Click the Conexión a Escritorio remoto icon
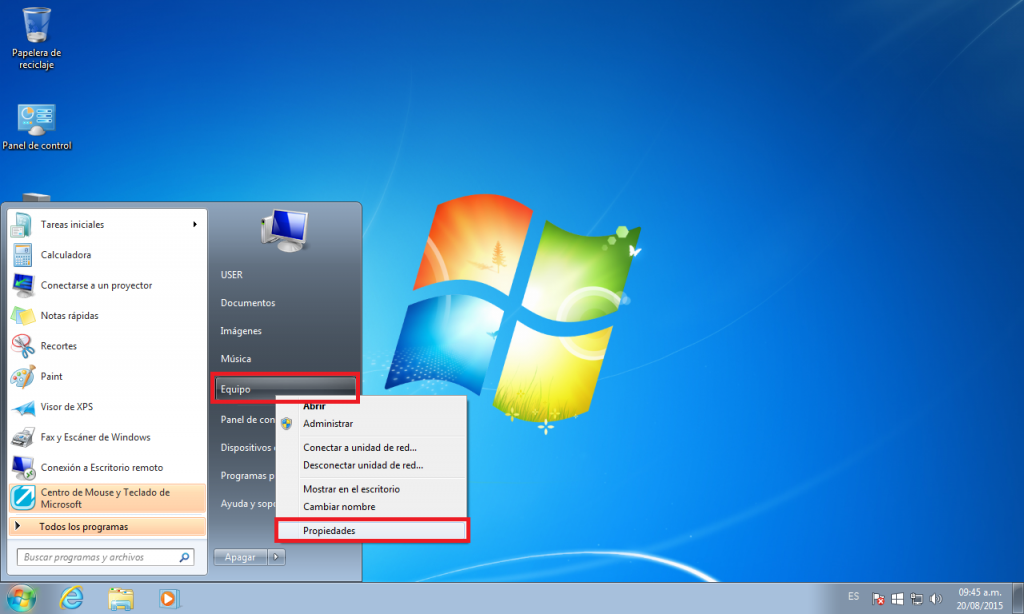Image resolution: width=1024 pixels, height=614 pixels. click(x=23, y=468)
